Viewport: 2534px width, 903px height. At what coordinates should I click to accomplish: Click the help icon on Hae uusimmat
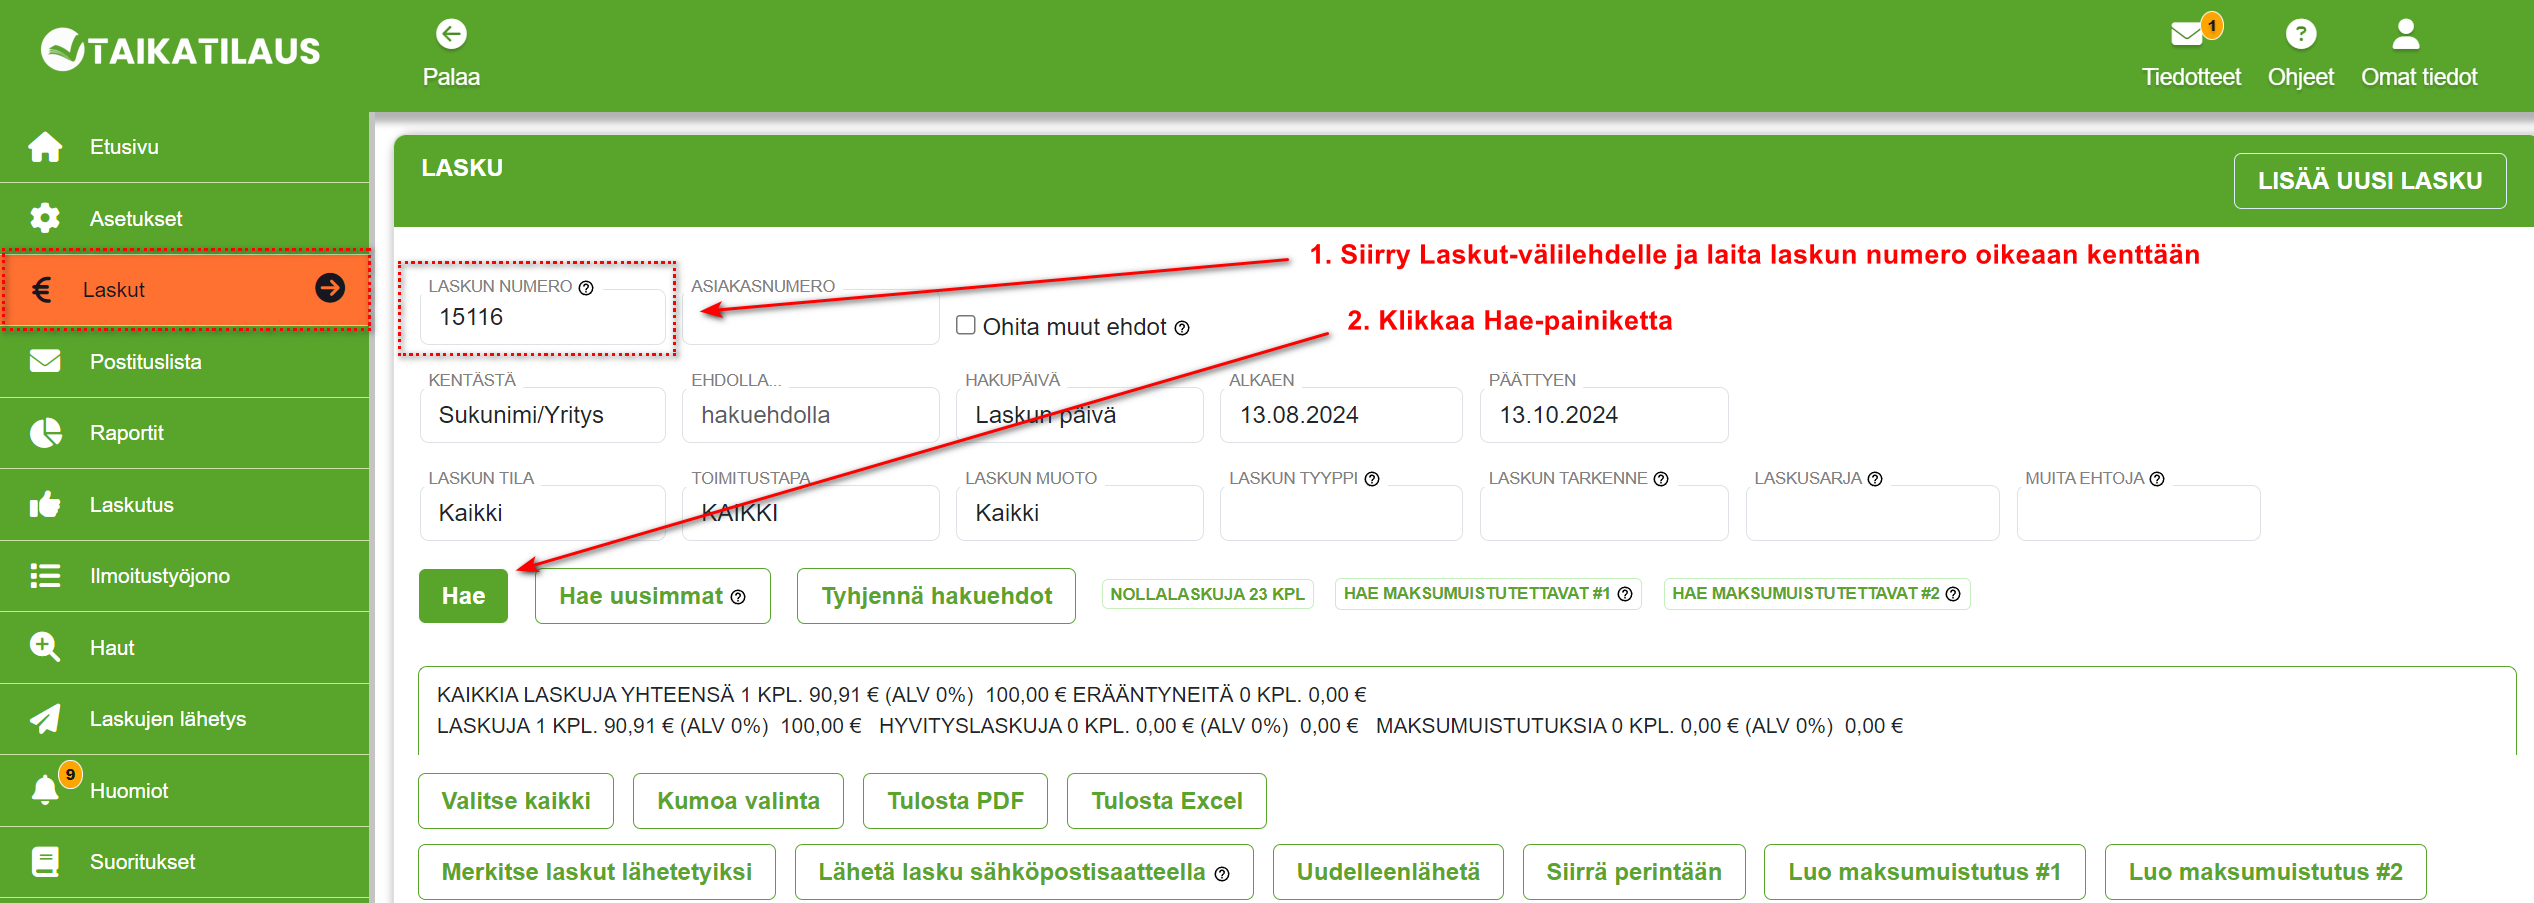click(738, 597)
